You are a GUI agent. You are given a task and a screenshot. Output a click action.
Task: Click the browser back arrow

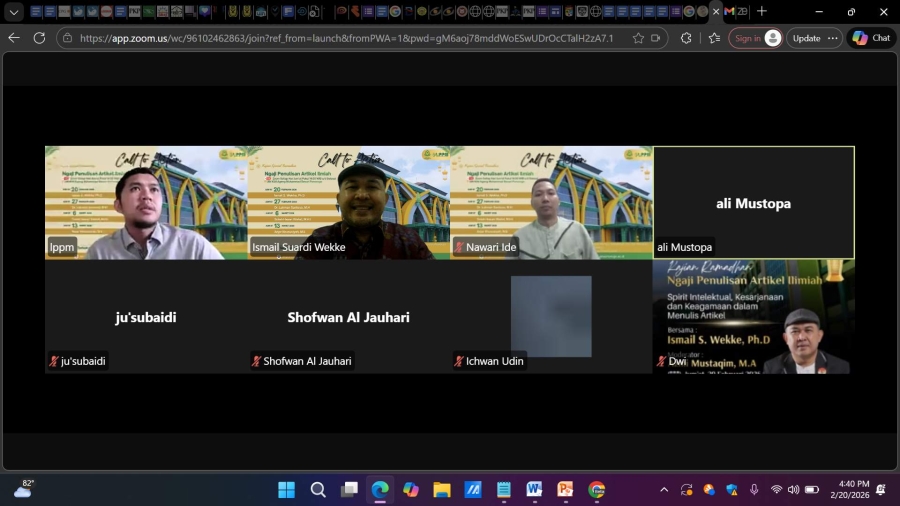14,38
